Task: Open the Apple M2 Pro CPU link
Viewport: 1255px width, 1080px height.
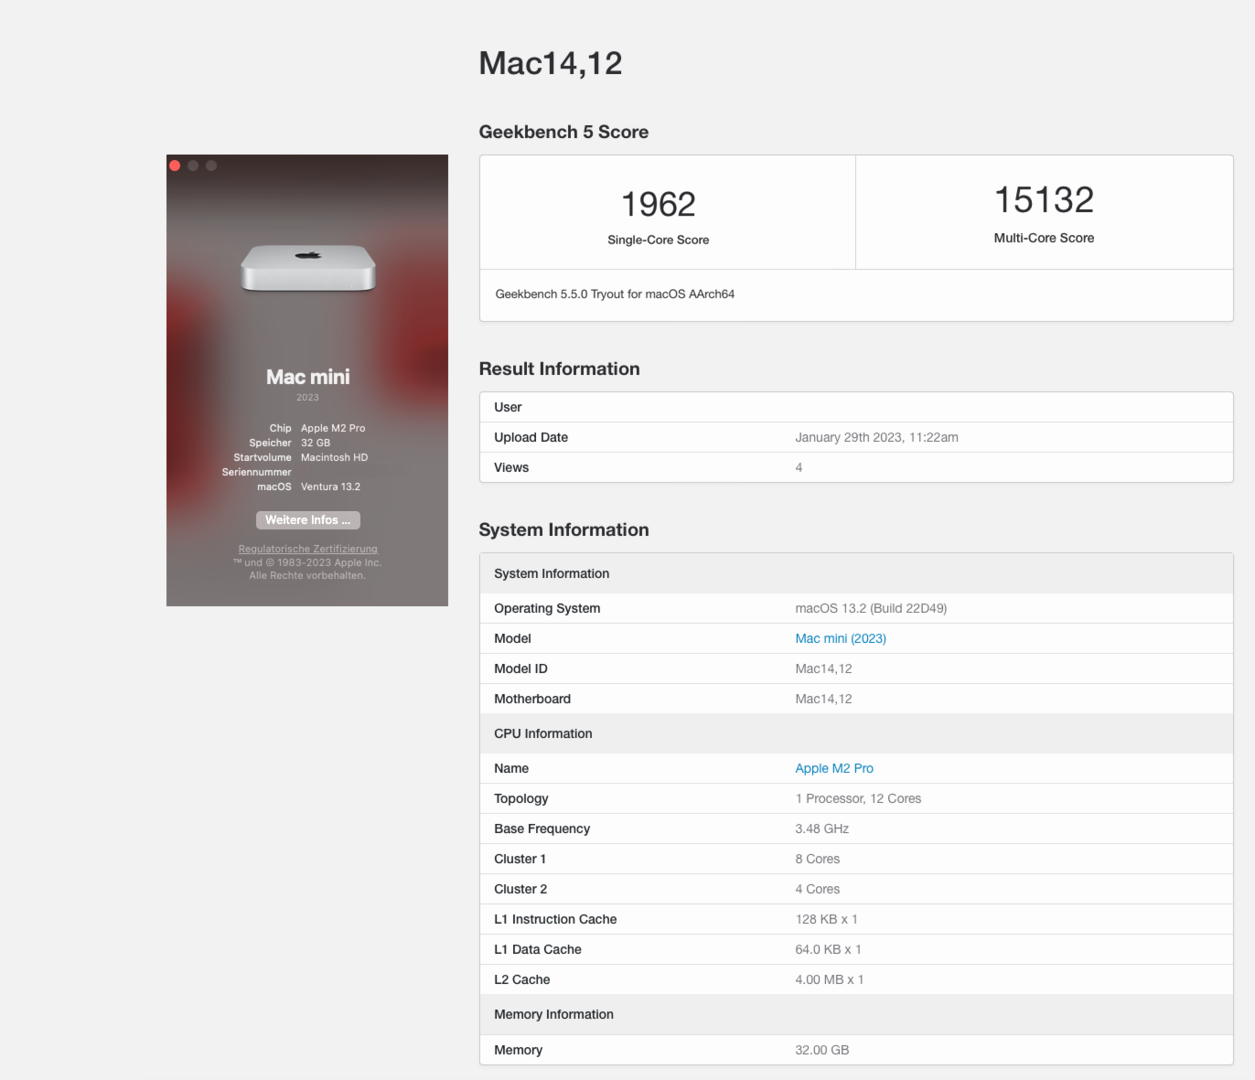Action: point(834,768)
